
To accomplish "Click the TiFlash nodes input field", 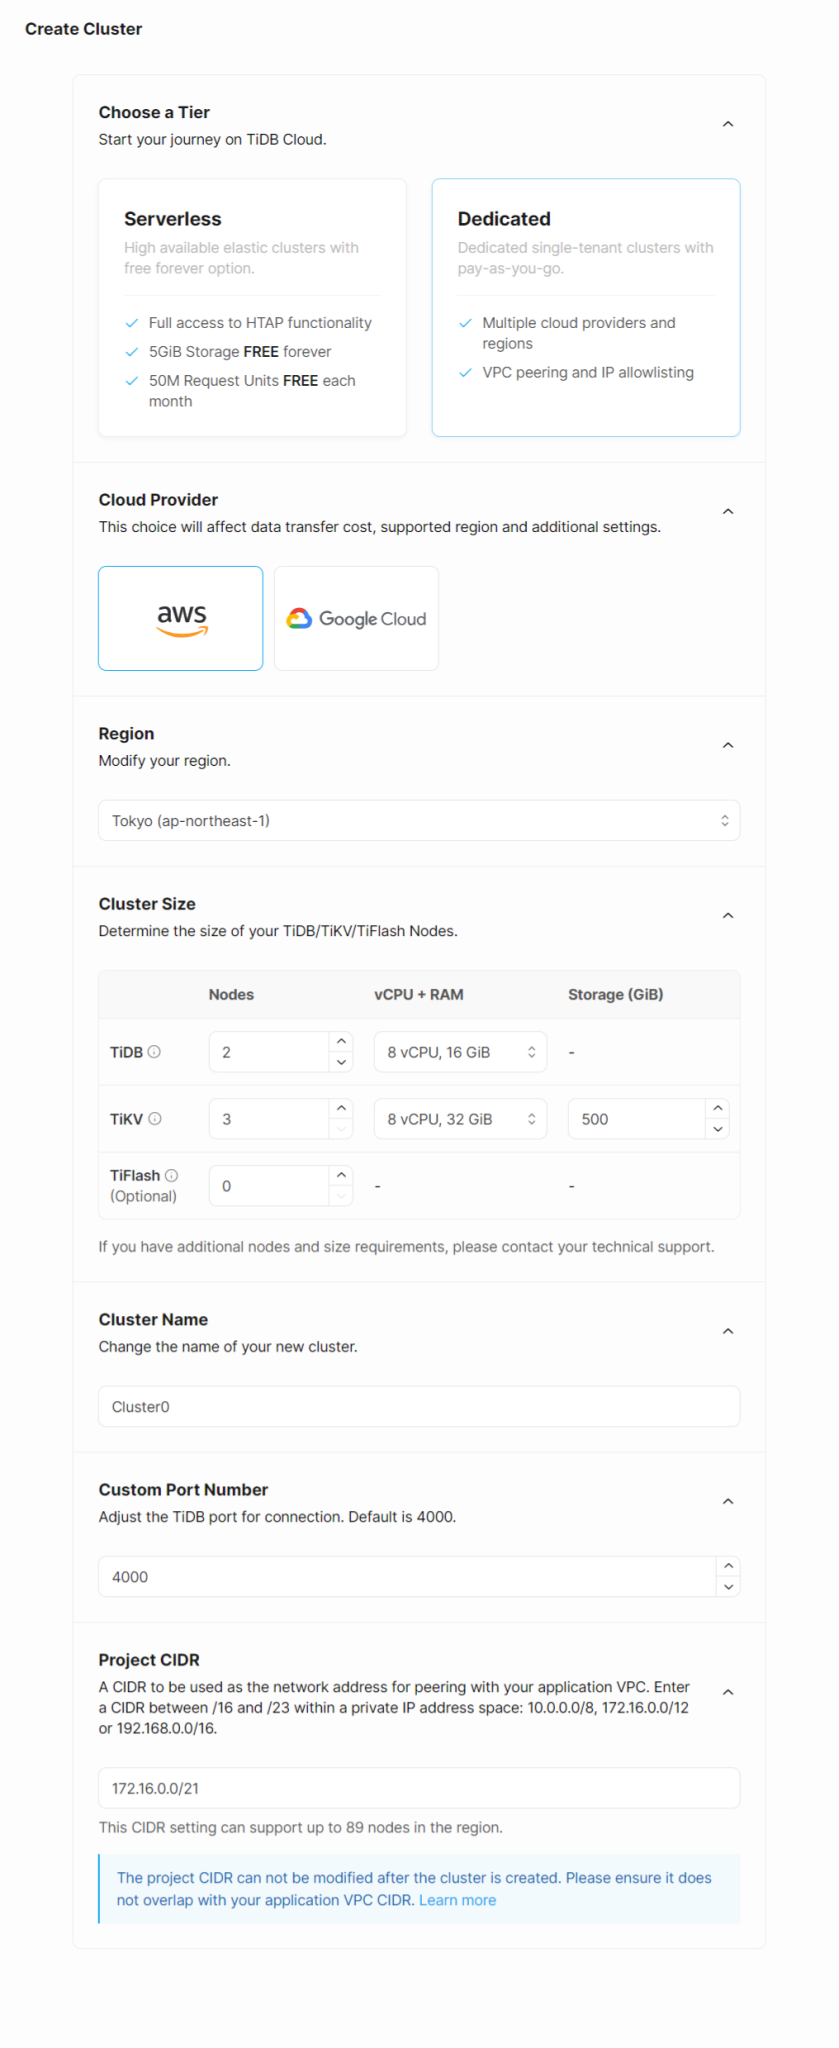I will point(269,1186).
